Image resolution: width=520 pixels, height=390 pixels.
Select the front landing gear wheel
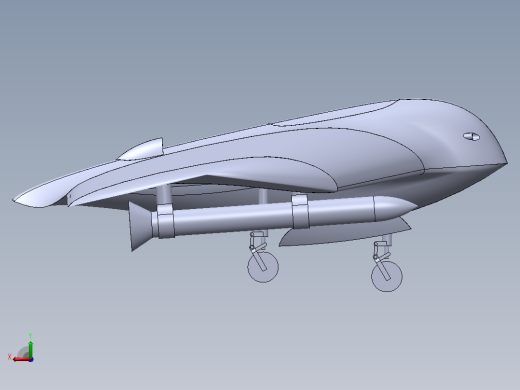[x=387, y=277]
